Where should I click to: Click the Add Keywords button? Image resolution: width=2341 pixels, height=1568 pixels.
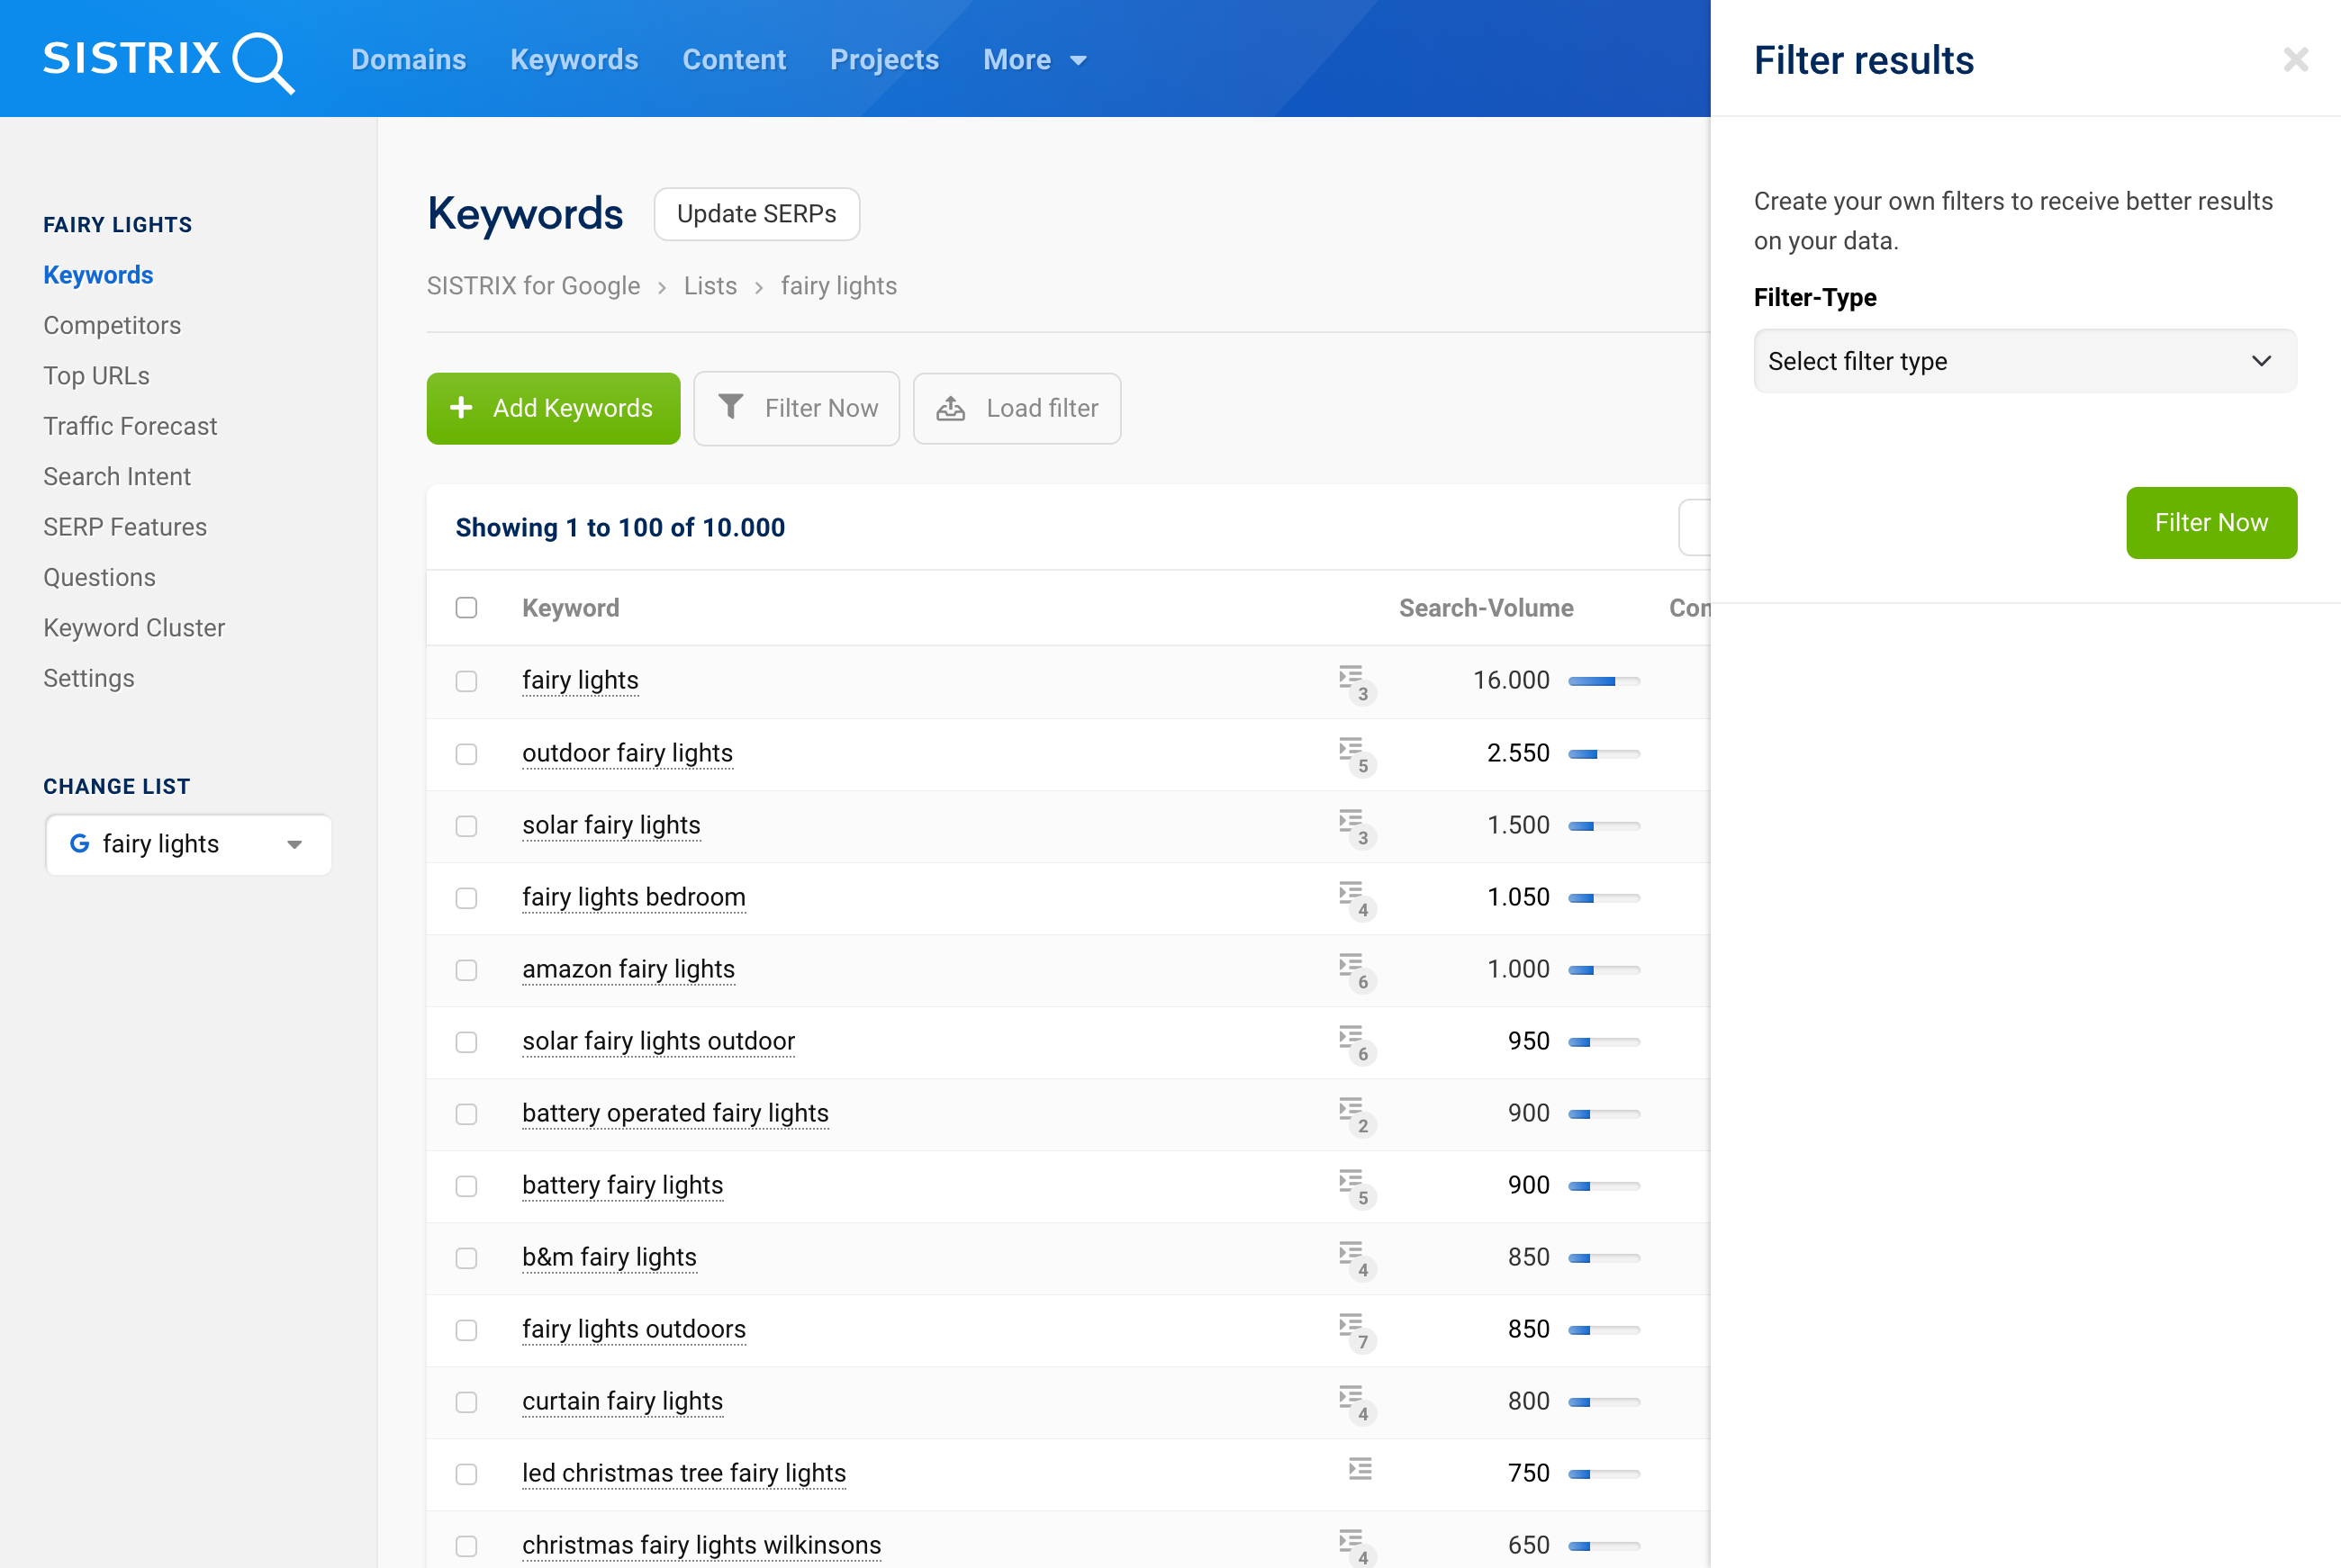553,408
